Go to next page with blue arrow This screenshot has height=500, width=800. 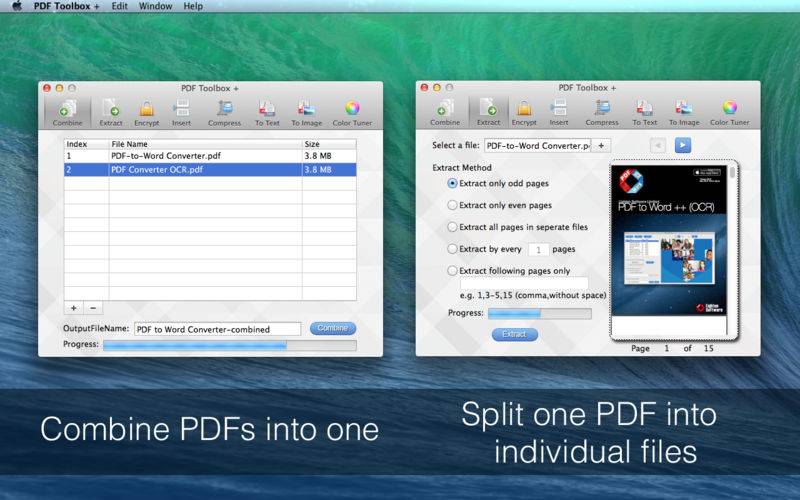click(x=683, y=145)
